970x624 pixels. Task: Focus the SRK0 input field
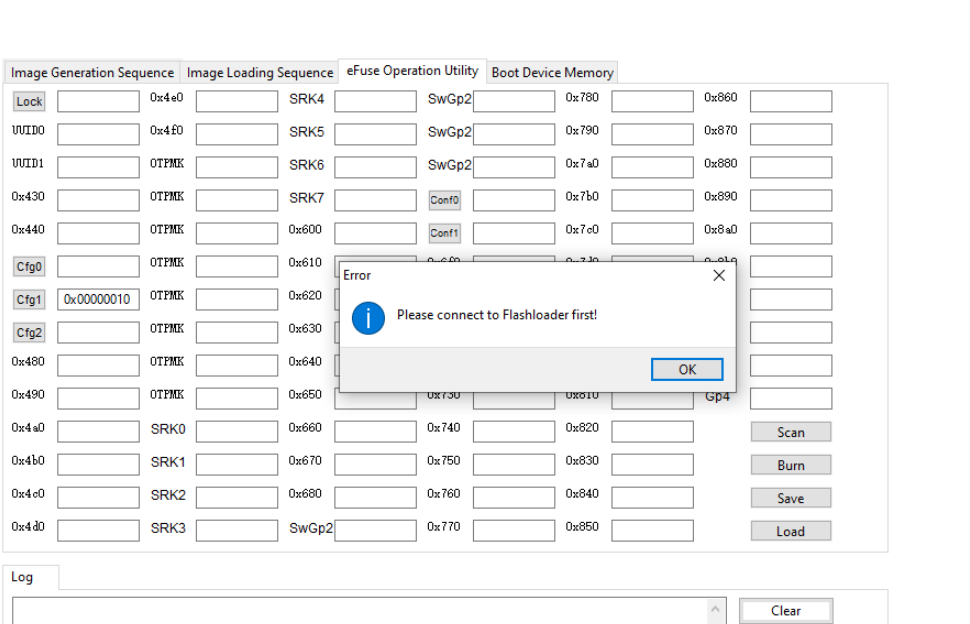pyautogui.click(x=237, y=432)
